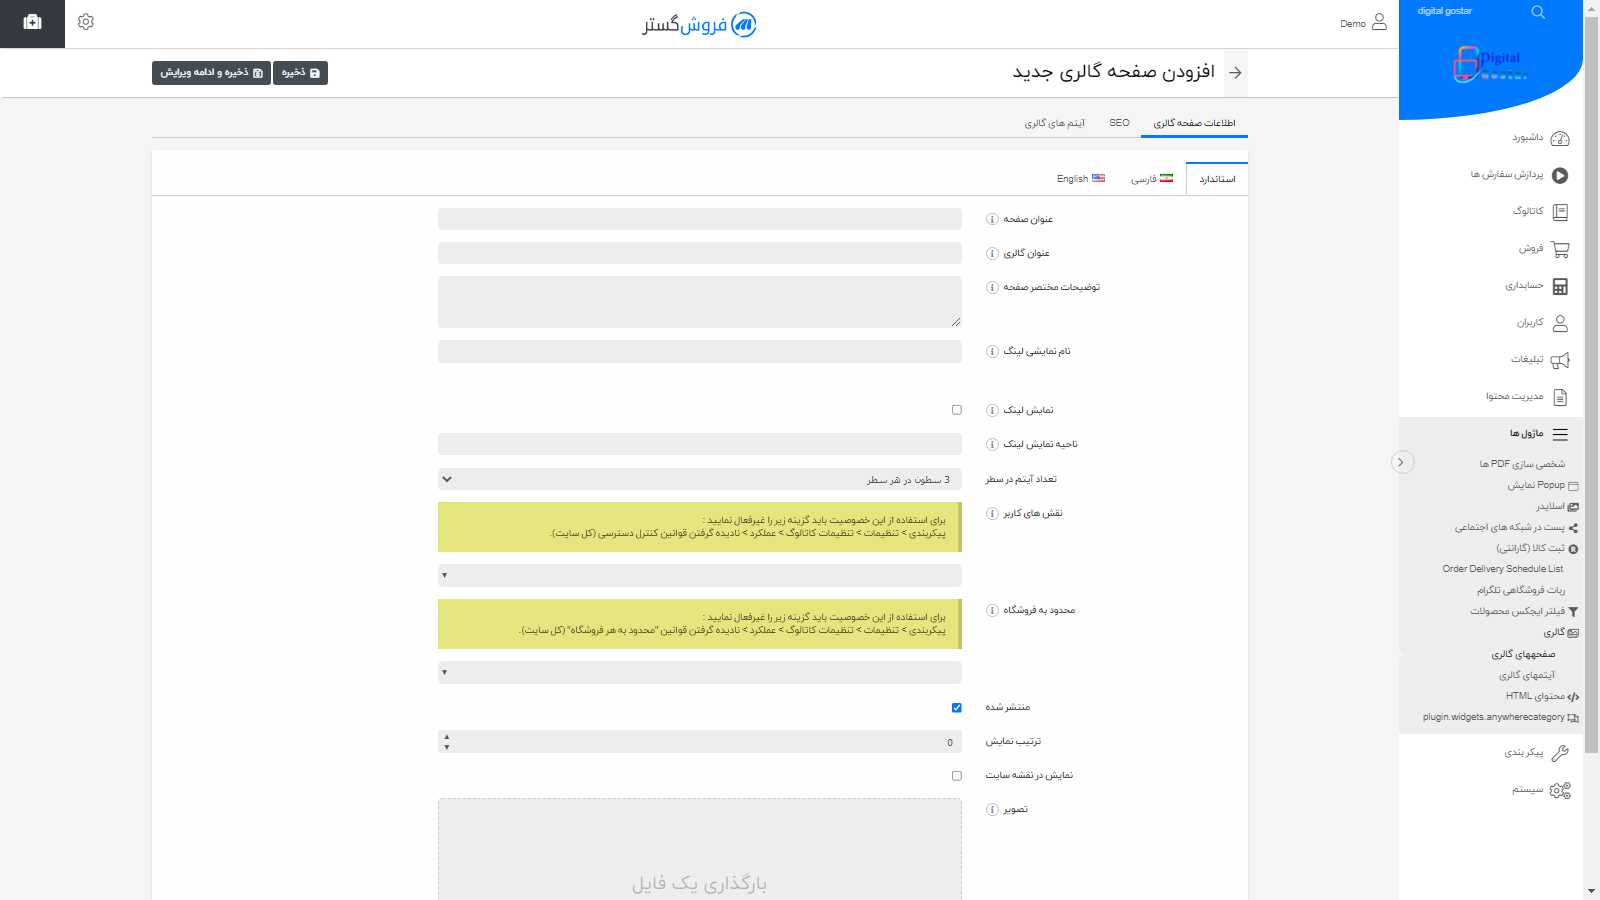Click the عنوان گالری text input field
The height and width of the screenshot is (900, 1600).
[x=699, y=253]
